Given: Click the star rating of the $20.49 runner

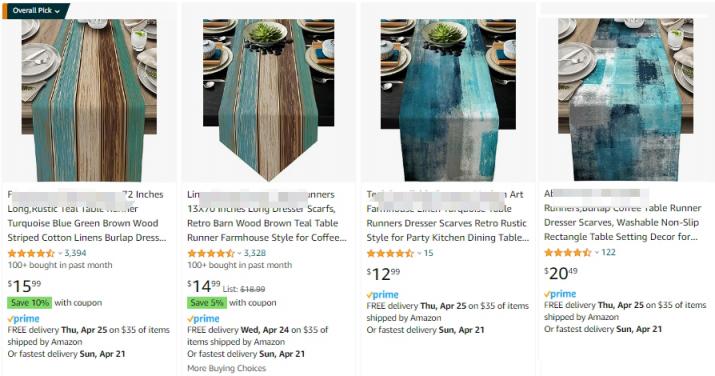Looking at the screenshot, I should [x=567, y=252].
